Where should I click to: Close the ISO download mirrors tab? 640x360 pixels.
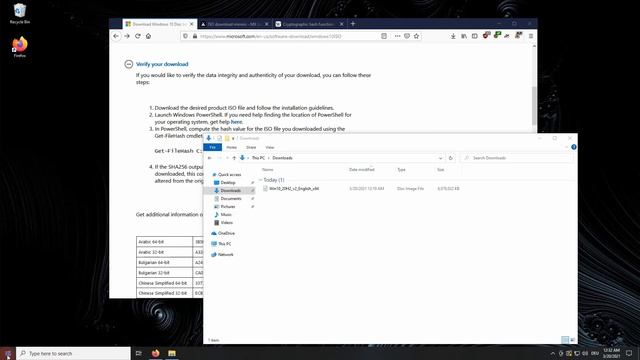click(x=267, y=24)
